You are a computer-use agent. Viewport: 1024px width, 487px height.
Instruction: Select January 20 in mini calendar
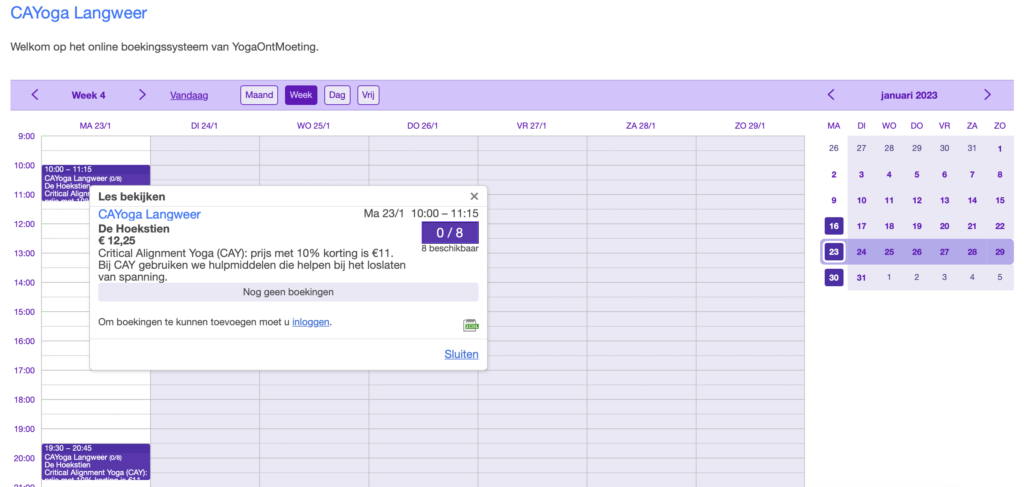[944, 226]
